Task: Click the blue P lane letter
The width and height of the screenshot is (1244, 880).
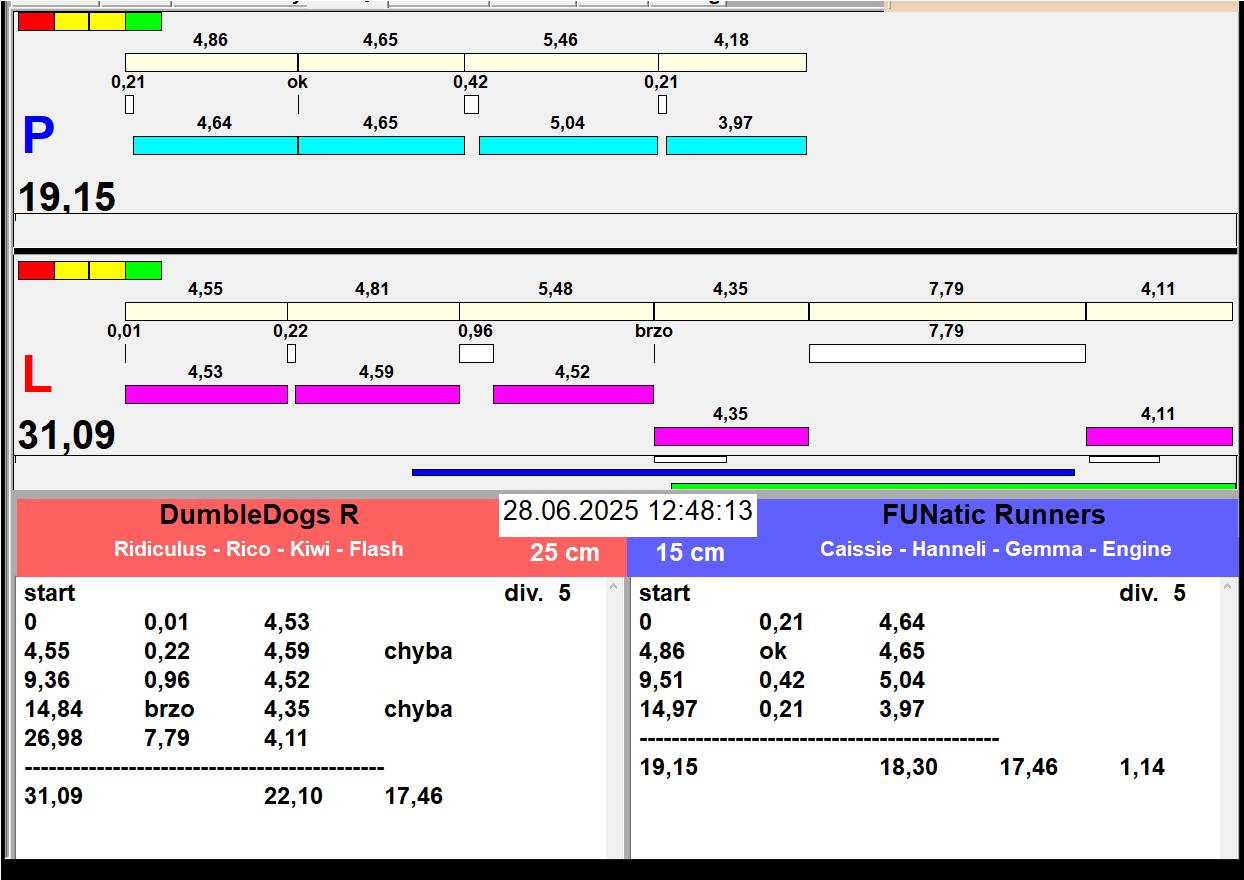Action: (38, 137)
